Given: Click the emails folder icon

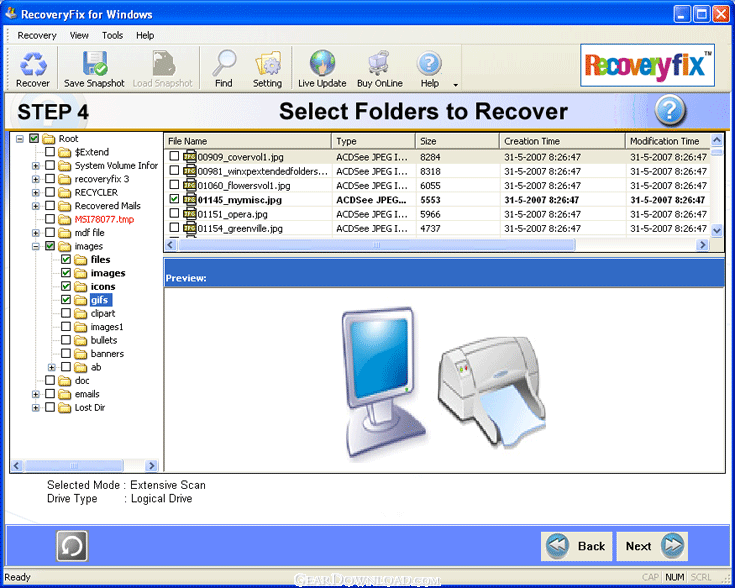Looking at the screenshot, I should [x=65, y=394].
